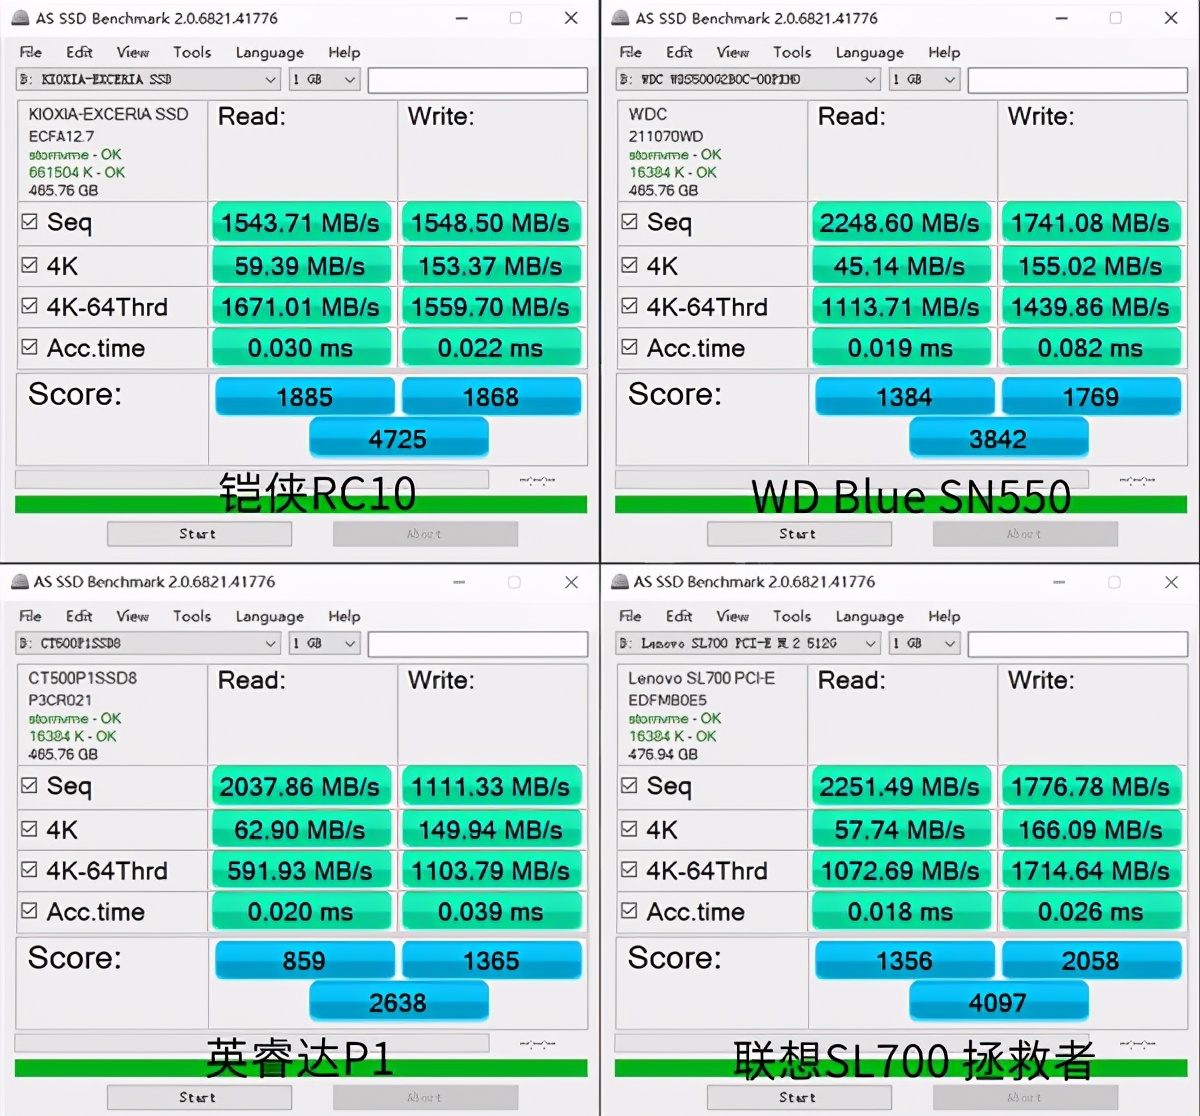
Task: Open View menu in KIOXIA window
Action: point(132,52)
